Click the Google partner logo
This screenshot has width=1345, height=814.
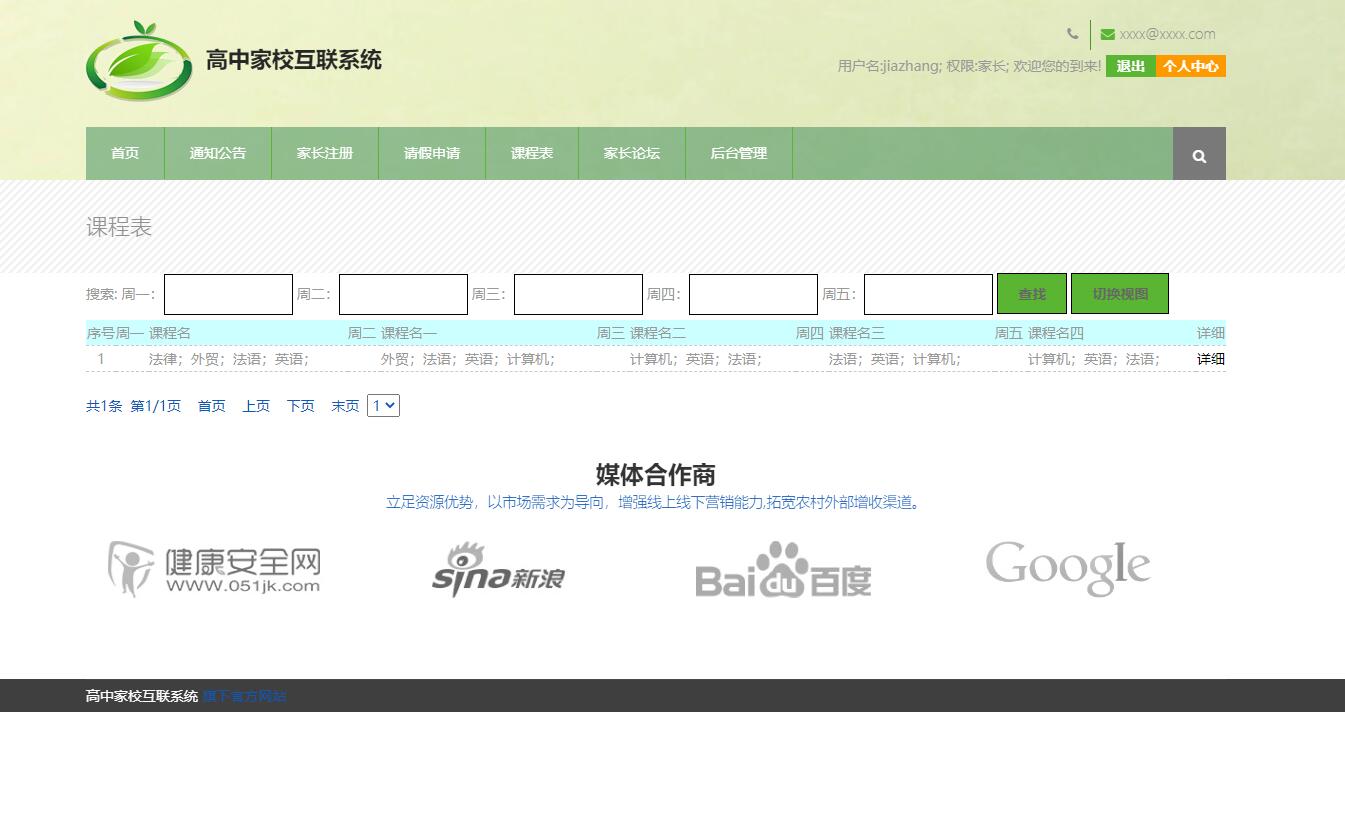click(1066, 566)
